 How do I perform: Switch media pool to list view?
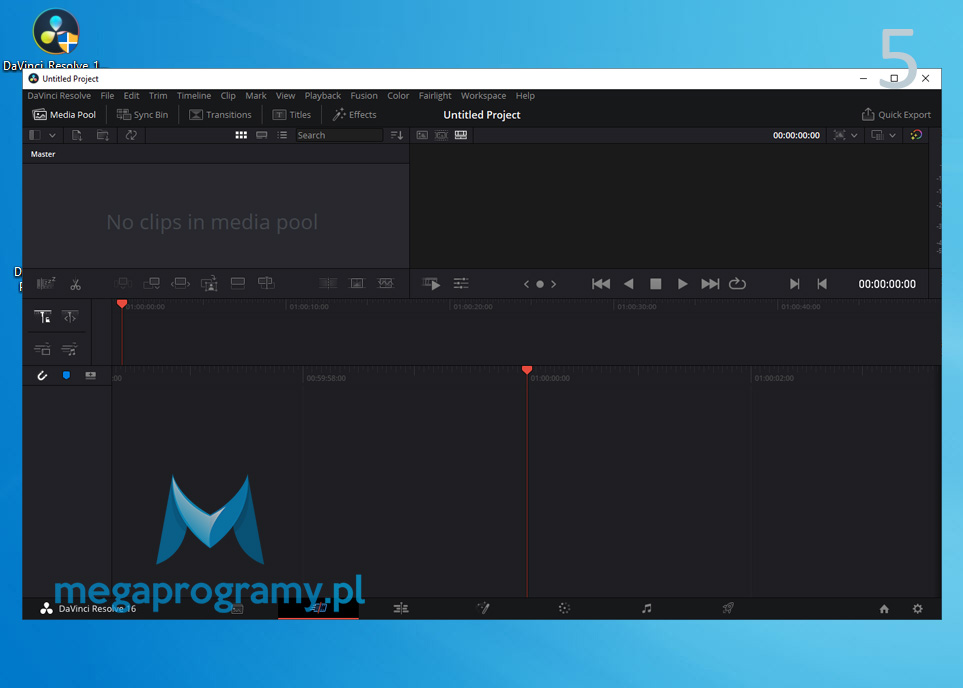282,135
